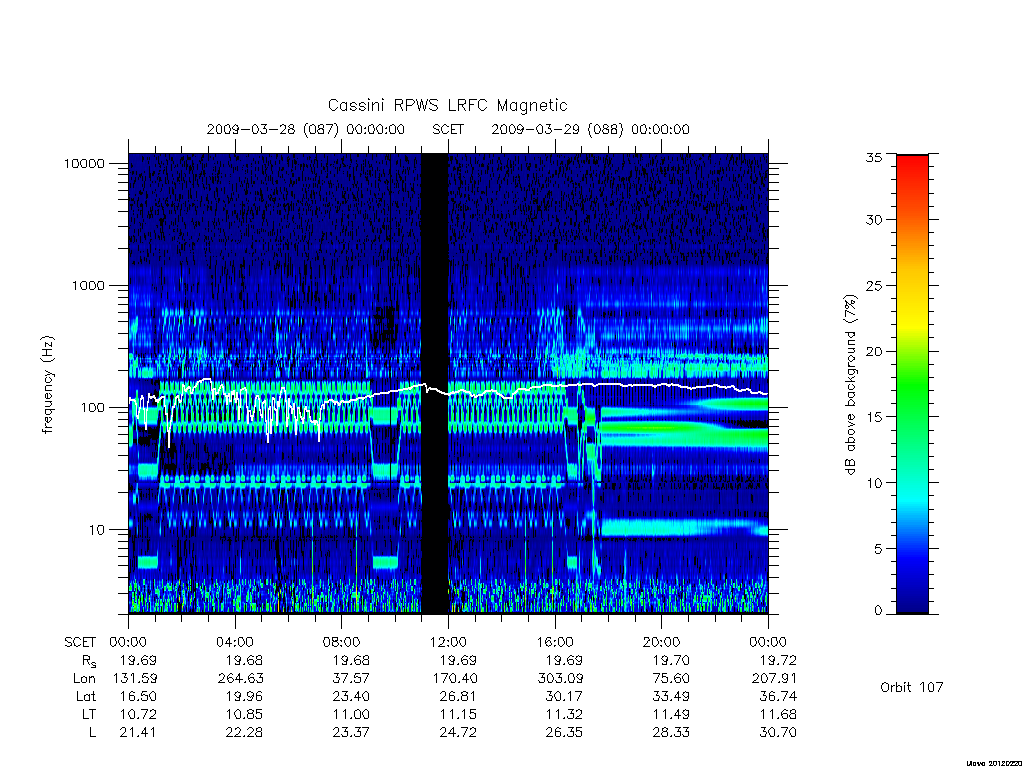The image size is (1024, 768).
Task: Click the latitude value '30.17'
Action: [564, 696]
